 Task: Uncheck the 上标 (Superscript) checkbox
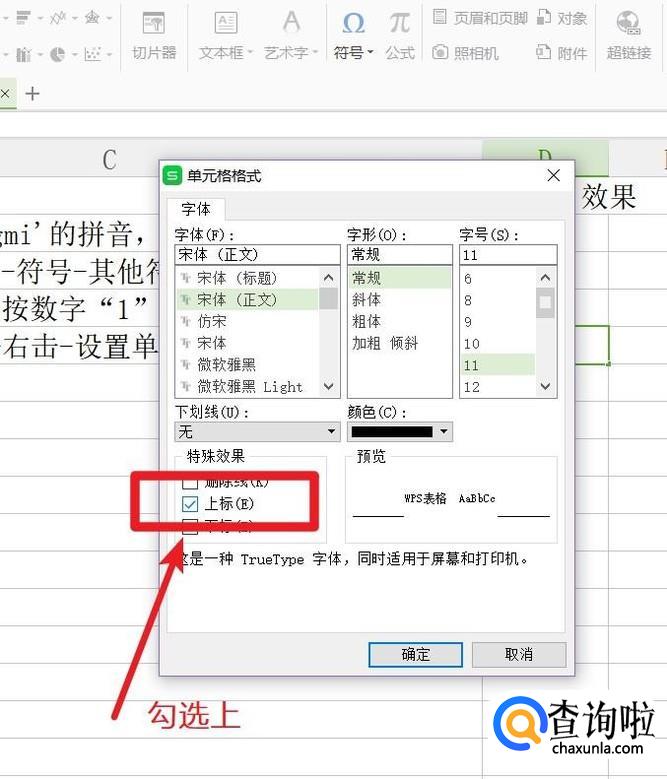(x=190, y=505)
